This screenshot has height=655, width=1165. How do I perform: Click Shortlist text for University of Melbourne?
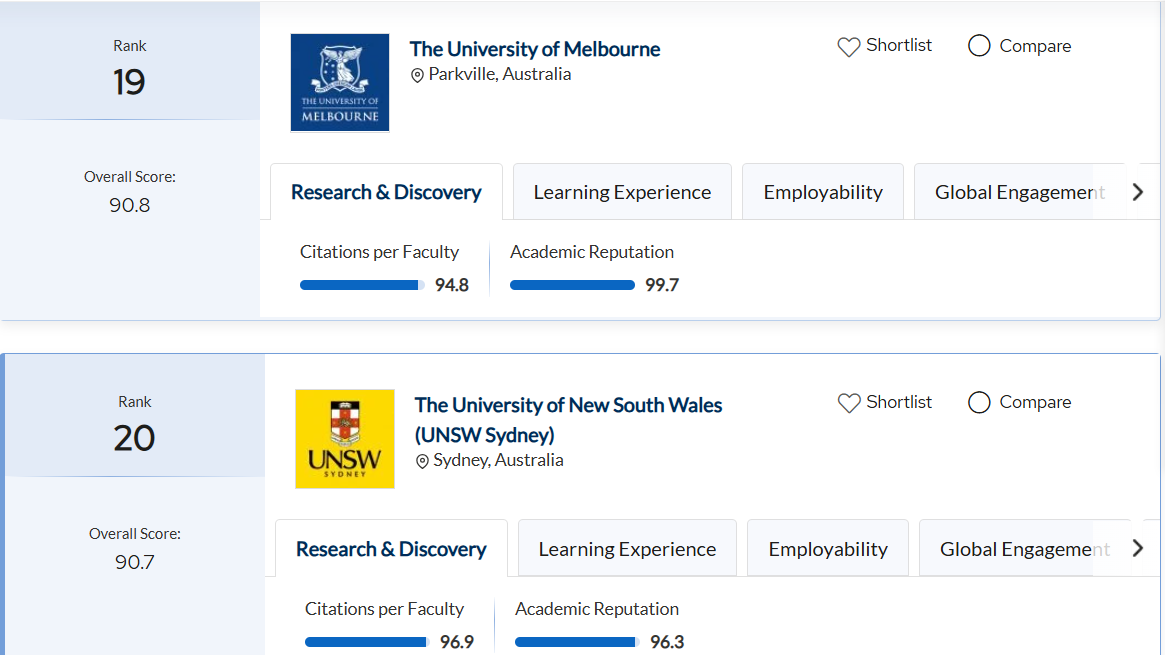(899, 45)
